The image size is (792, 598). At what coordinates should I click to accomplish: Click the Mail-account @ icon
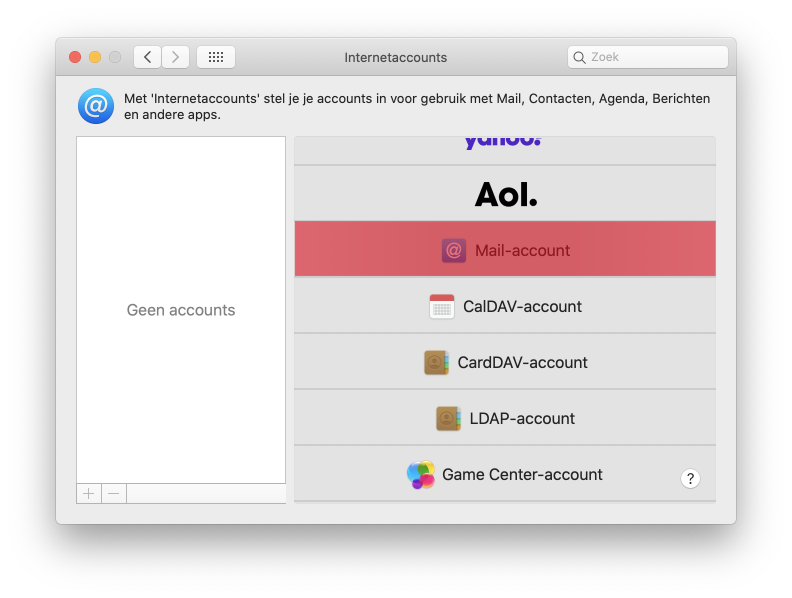(x=454, y=250)
